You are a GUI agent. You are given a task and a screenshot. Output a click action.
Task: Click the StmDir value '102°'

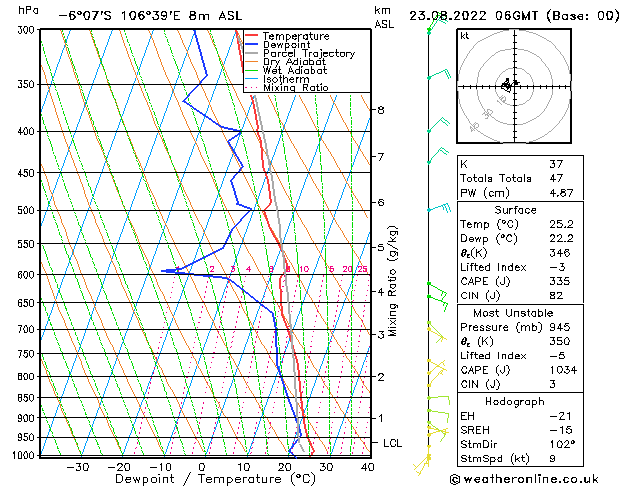(562, 444)
